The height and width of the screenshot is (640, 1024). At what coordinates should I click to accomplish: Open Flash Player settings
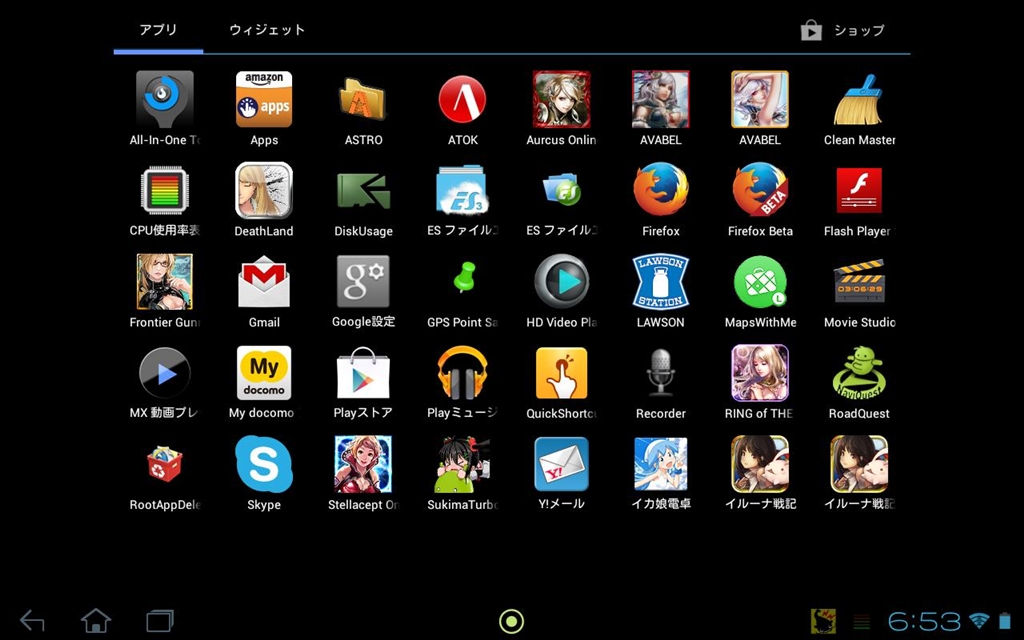(859, 191)
